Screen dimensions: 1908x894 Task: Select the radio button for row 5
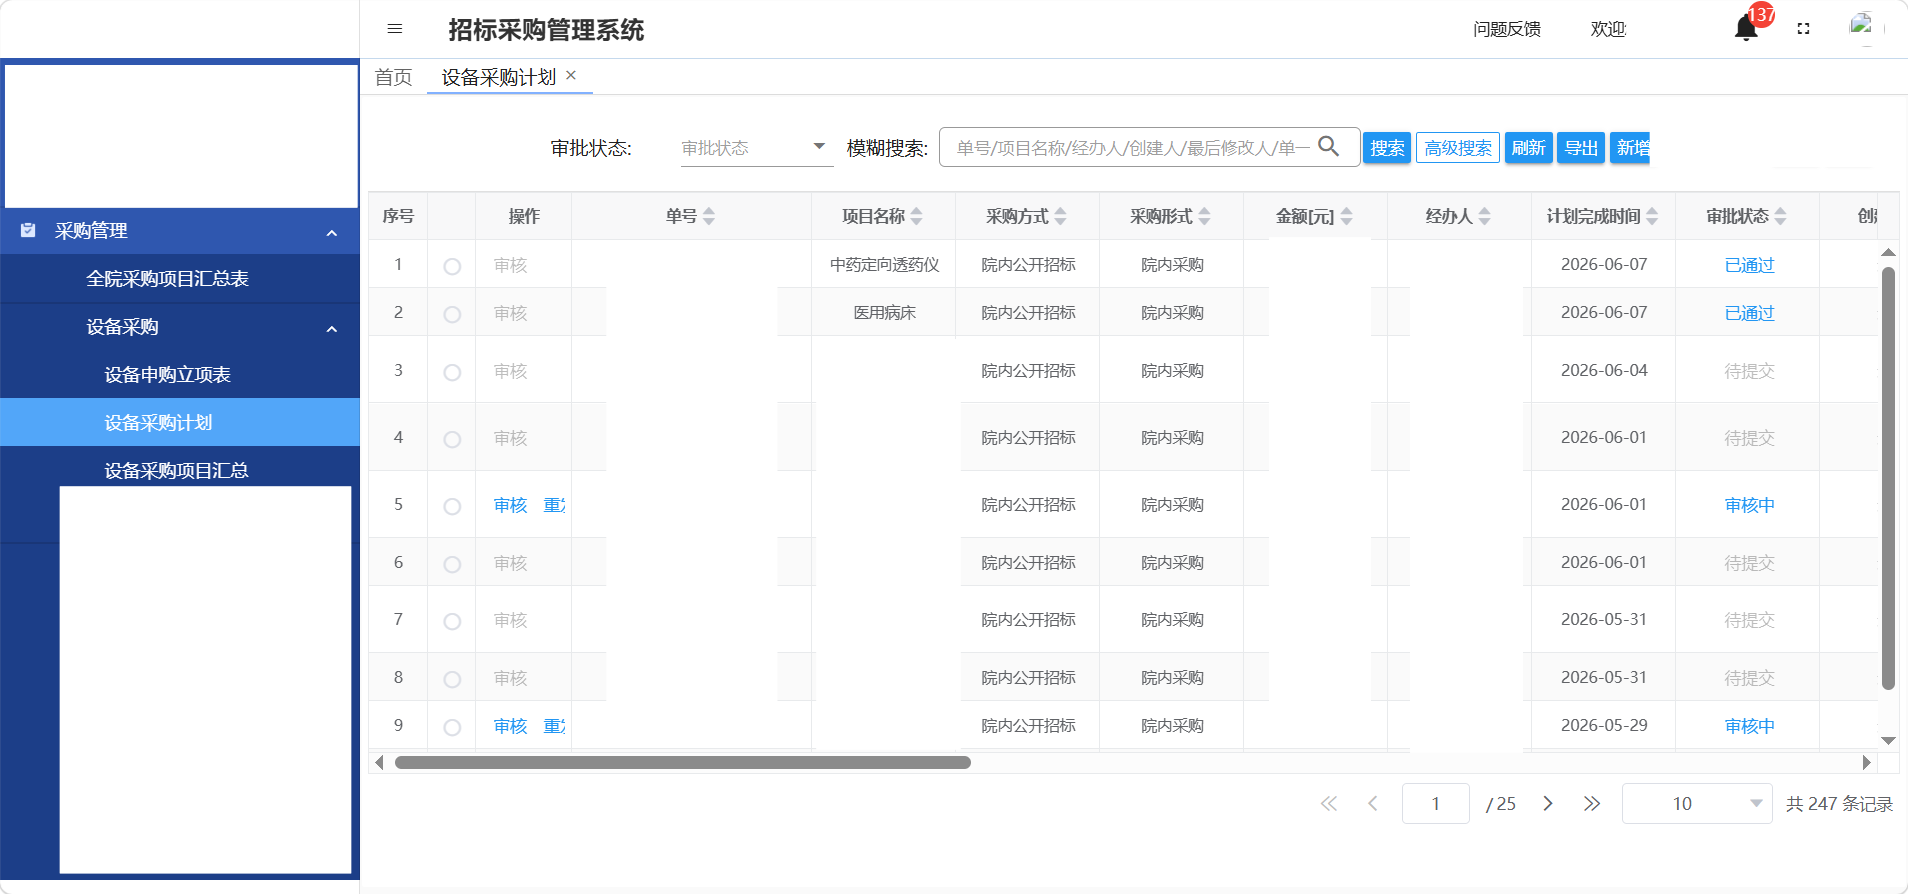452,506
